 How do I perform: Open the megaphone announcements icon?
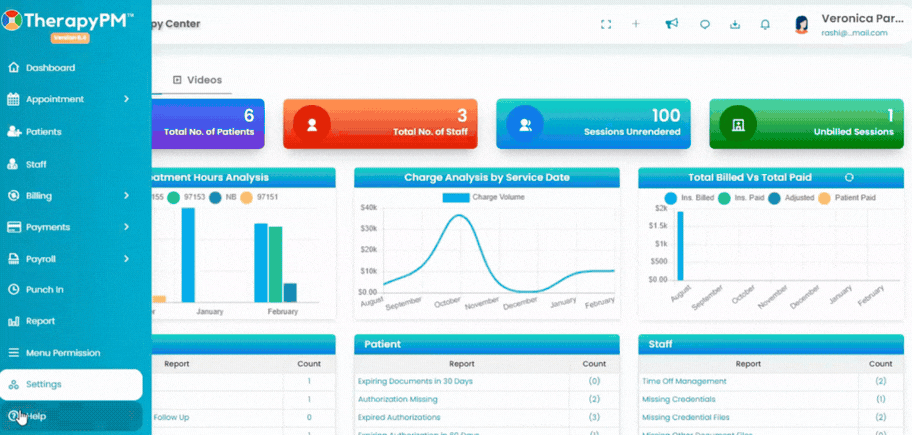[x=672, y=24]
